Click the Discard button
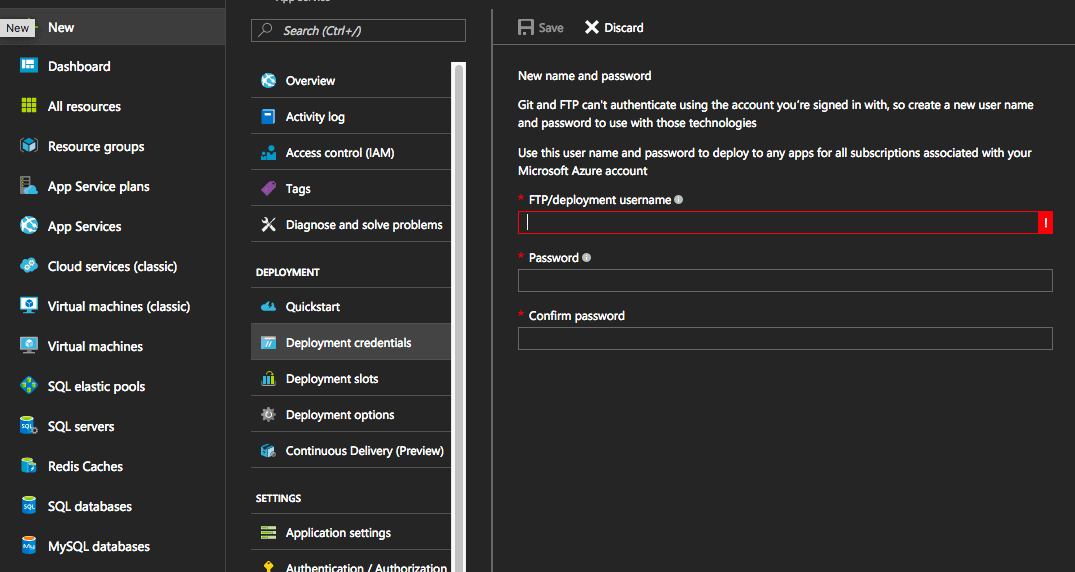1075x572 pixels. [614, 27]
